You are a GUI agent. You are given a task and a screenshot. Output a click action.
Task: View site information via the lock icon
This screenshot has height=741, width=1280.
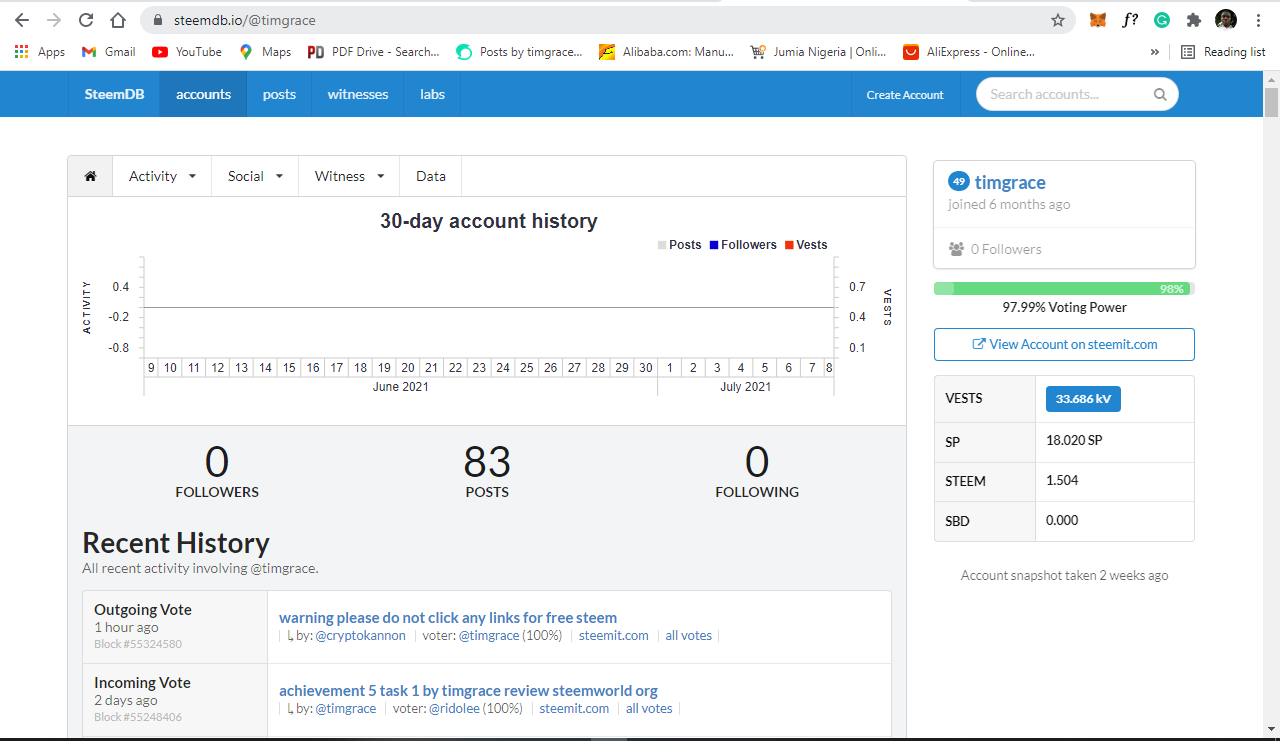[157, 20]
